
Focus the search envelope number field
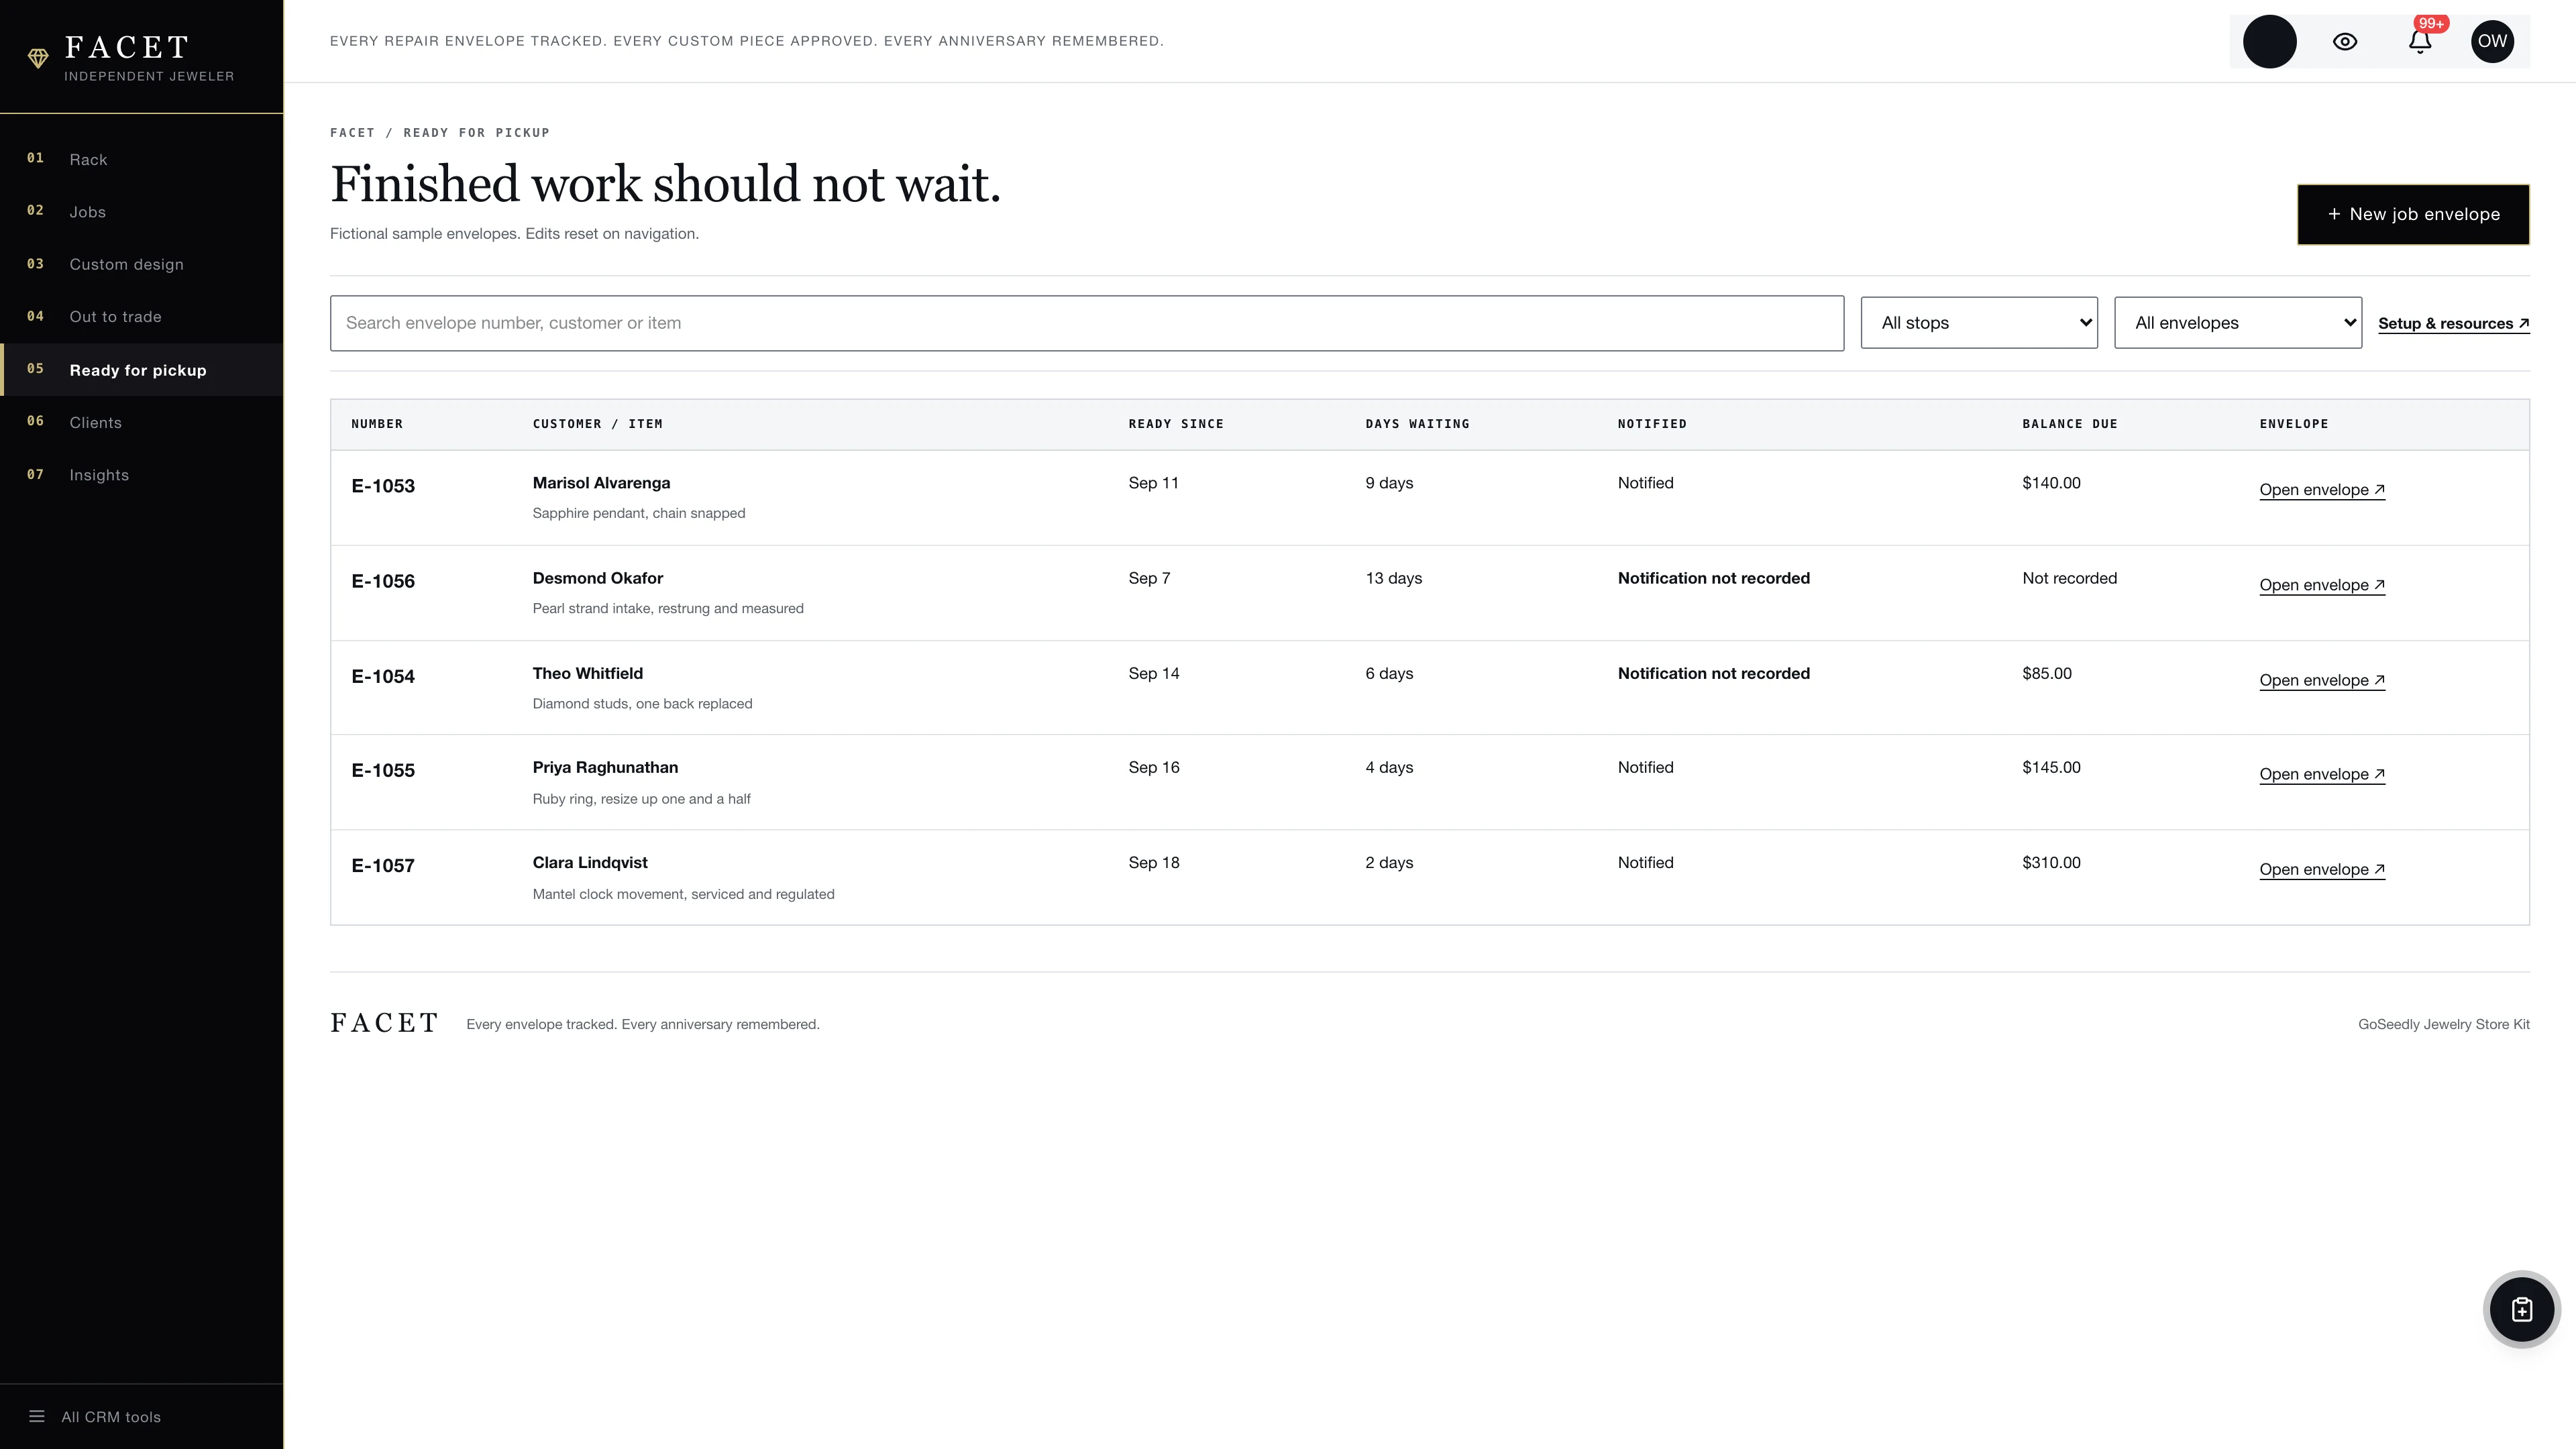tap(1087, 323)
